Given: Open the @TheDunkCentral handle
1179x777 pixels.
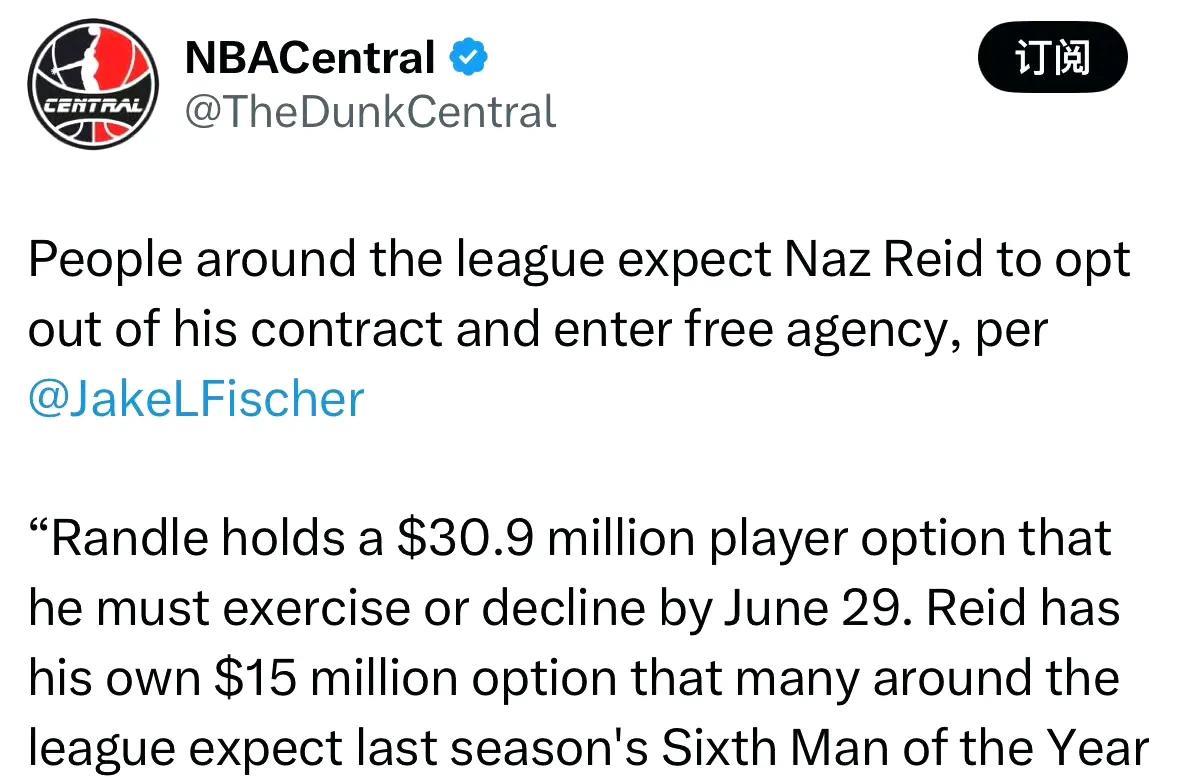Looking at the screenshot, I should [x=371, y=112].
